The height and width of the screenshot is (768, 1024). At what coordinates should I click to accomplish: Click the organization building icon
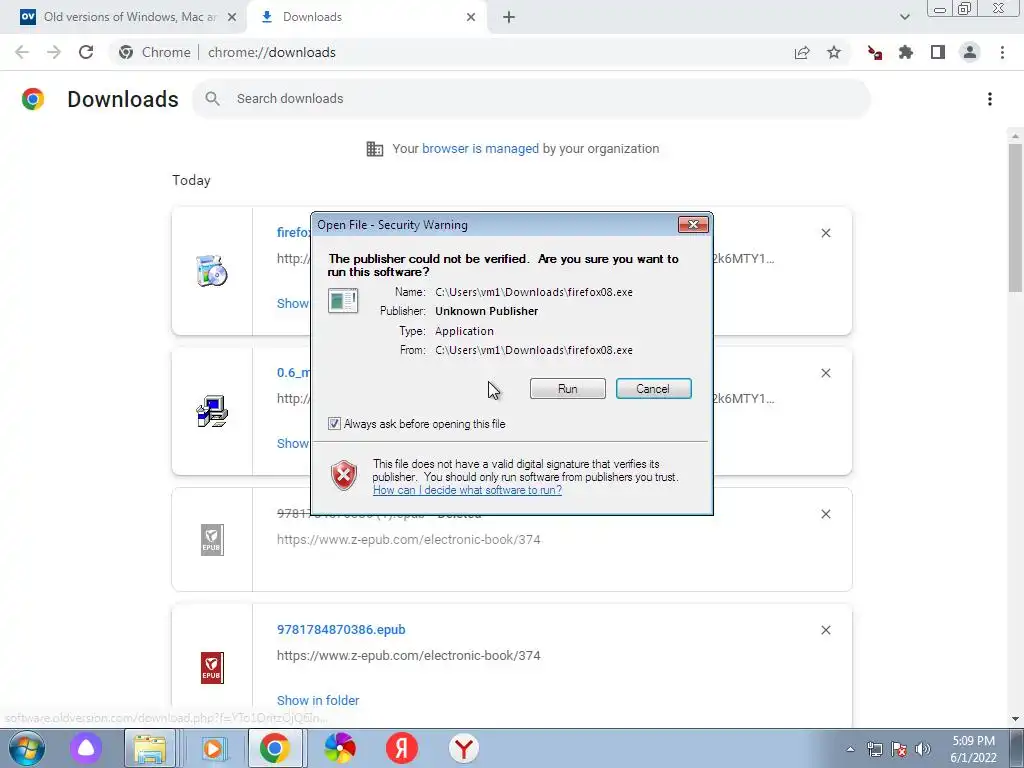pyautogui.click(x=375, y=149)
